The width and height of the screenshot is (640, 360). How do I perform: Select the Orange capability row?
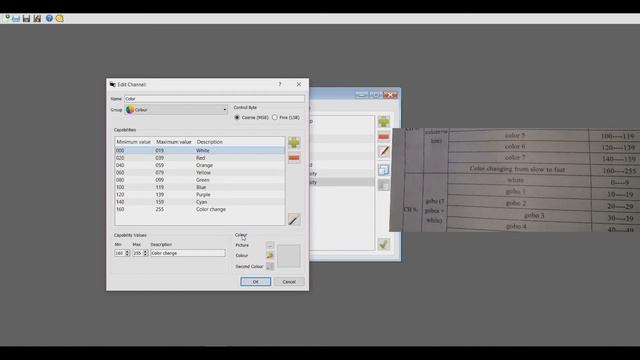[x=200, y=165]
